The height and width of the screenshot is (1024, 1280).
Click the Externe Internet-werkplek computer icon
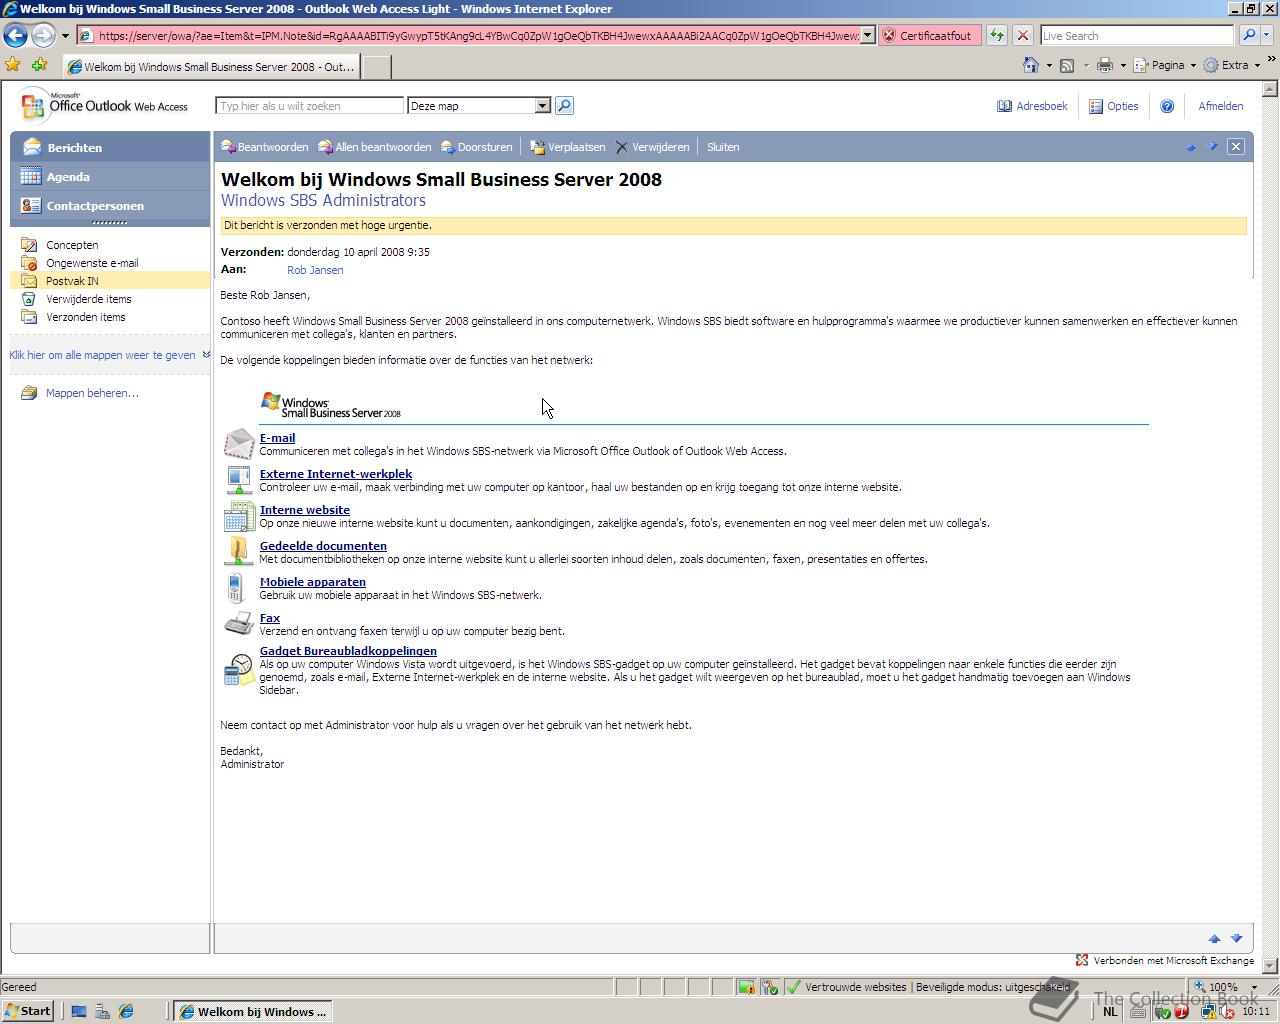point(239,479)
